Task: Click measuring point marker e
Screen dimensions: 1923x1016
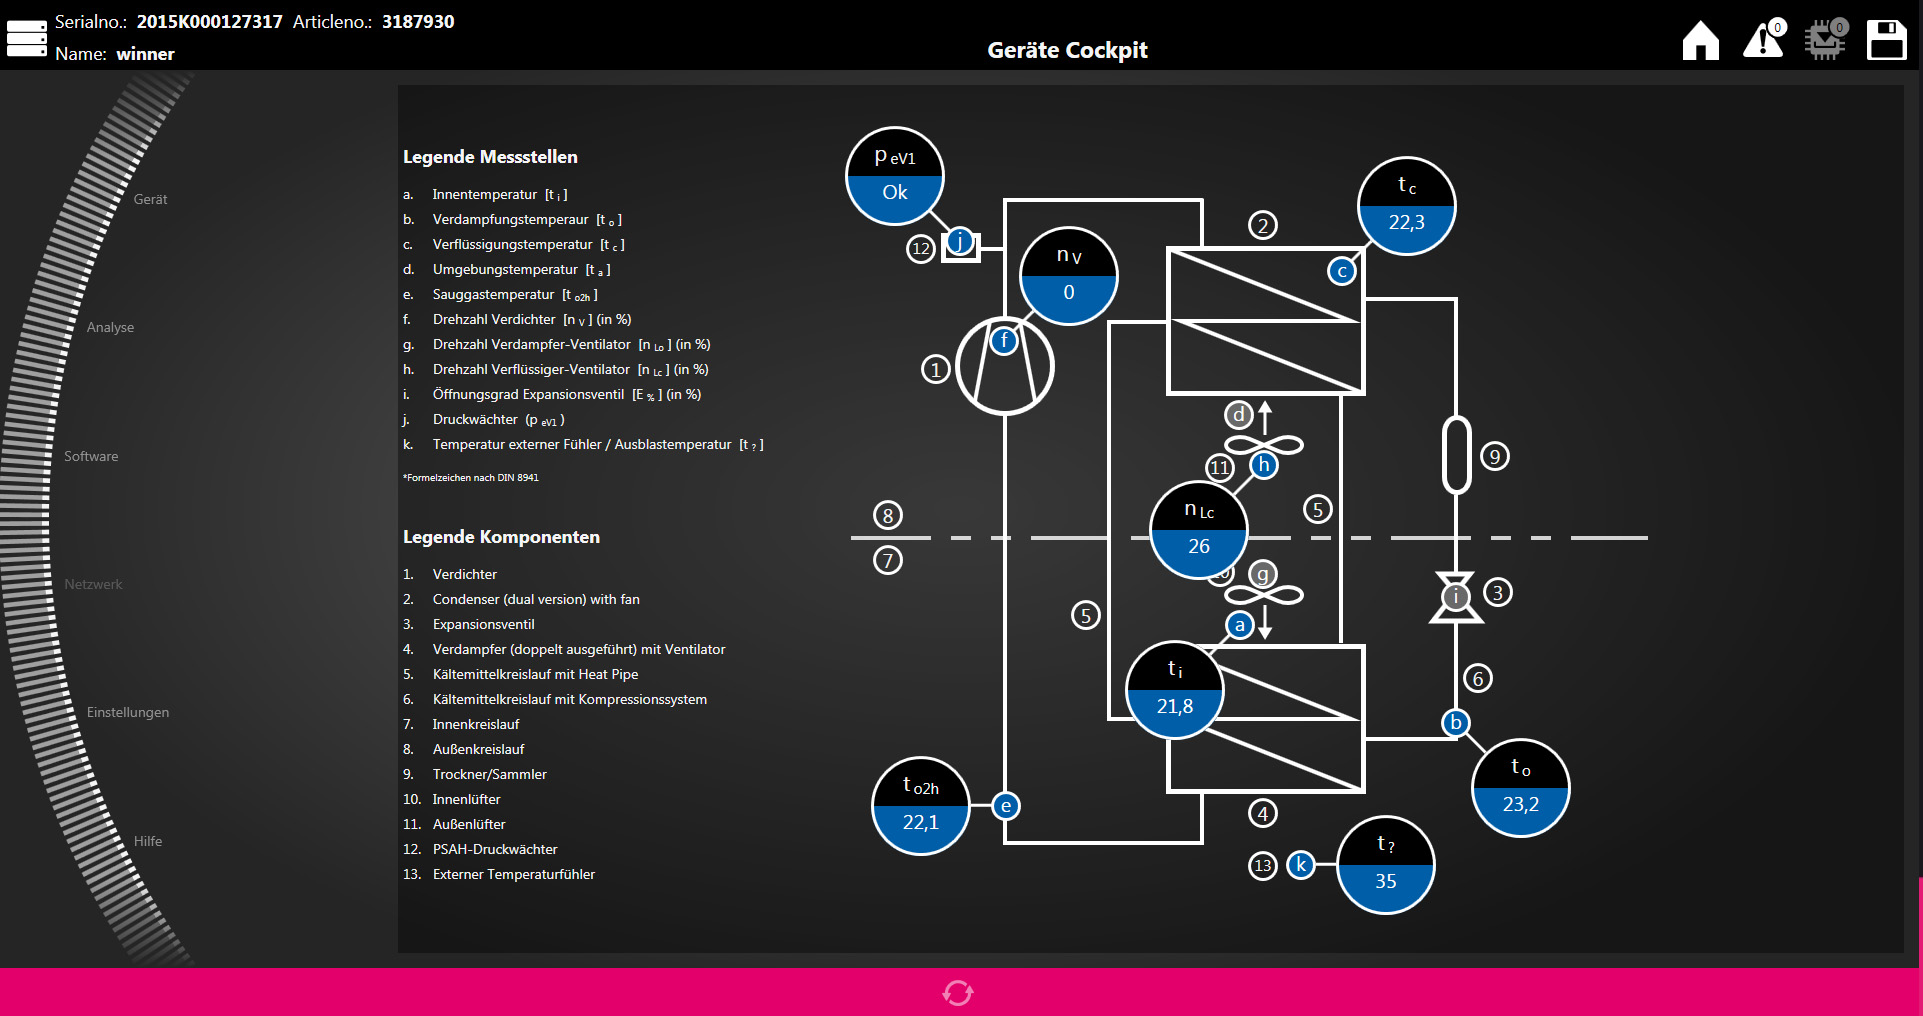Action: click(x=1006, y=806)
